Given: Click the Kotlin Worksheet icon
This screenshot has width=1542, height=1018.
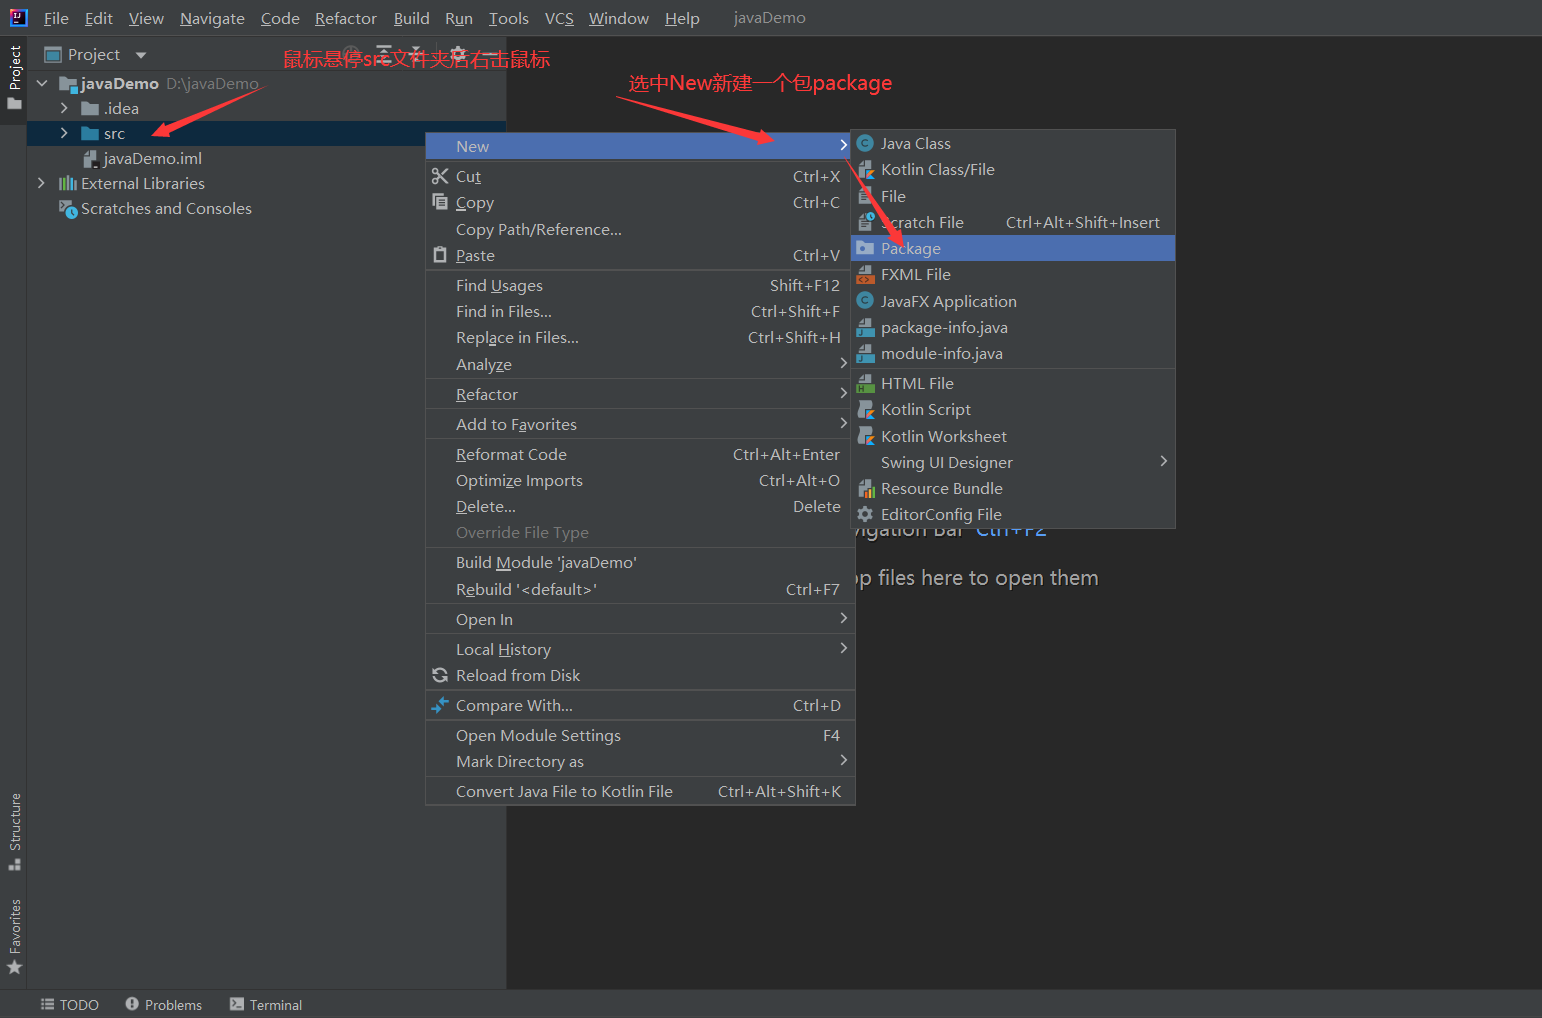Looking at the screenshot, I should pos(866,436).
